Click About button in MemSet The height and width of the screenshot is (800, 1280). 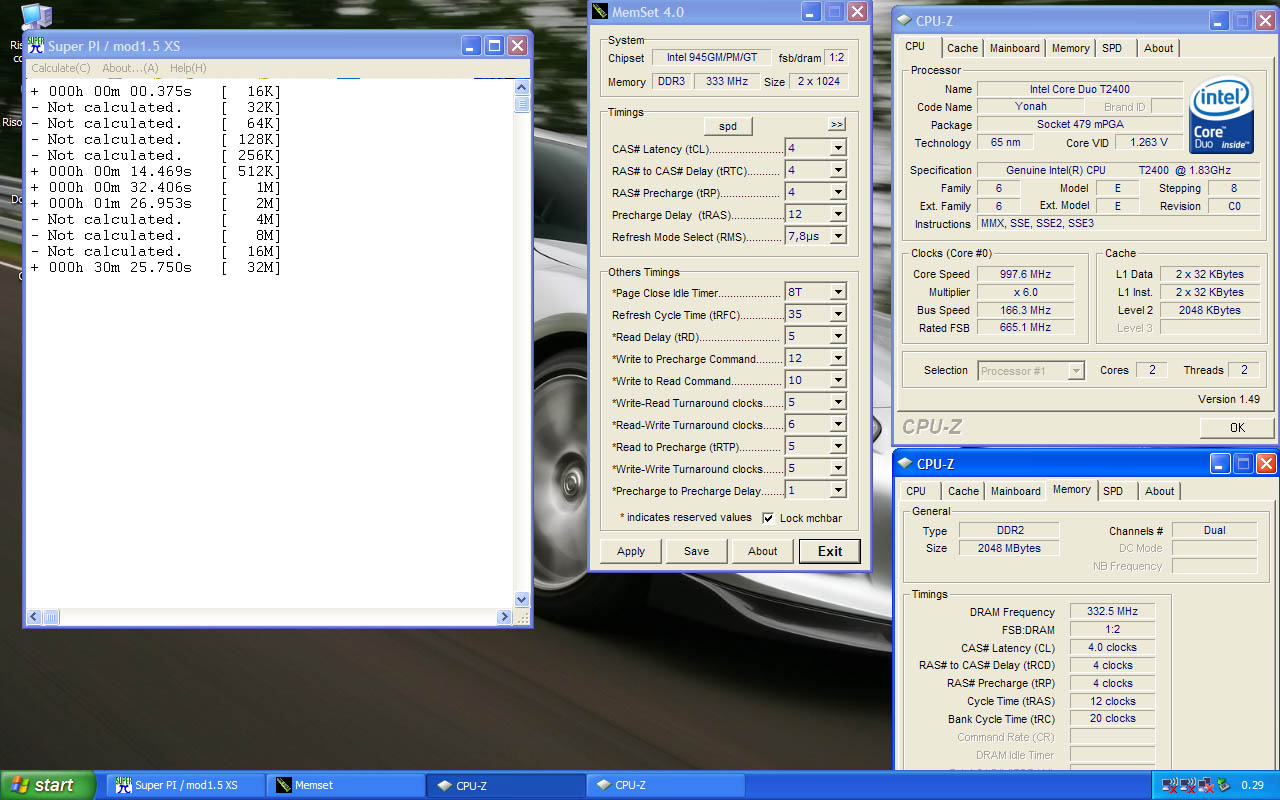click(763, 551)
